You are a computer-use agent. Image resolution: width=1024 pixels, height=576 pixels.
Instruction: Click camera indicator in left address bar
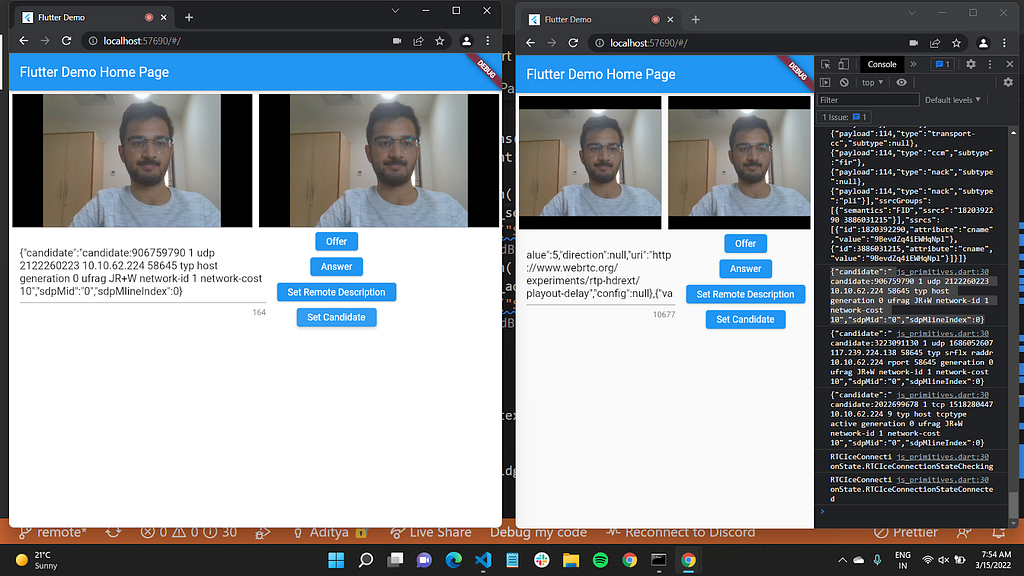pos(396,40)
